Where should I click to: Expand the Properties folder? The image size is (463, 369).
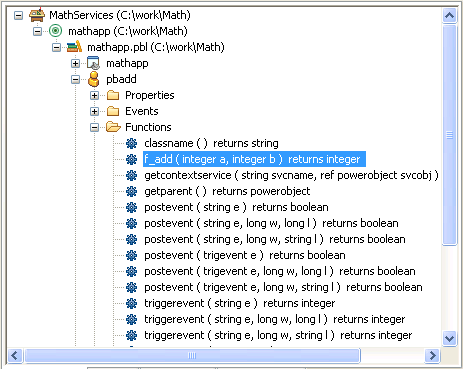pos(95,95)
